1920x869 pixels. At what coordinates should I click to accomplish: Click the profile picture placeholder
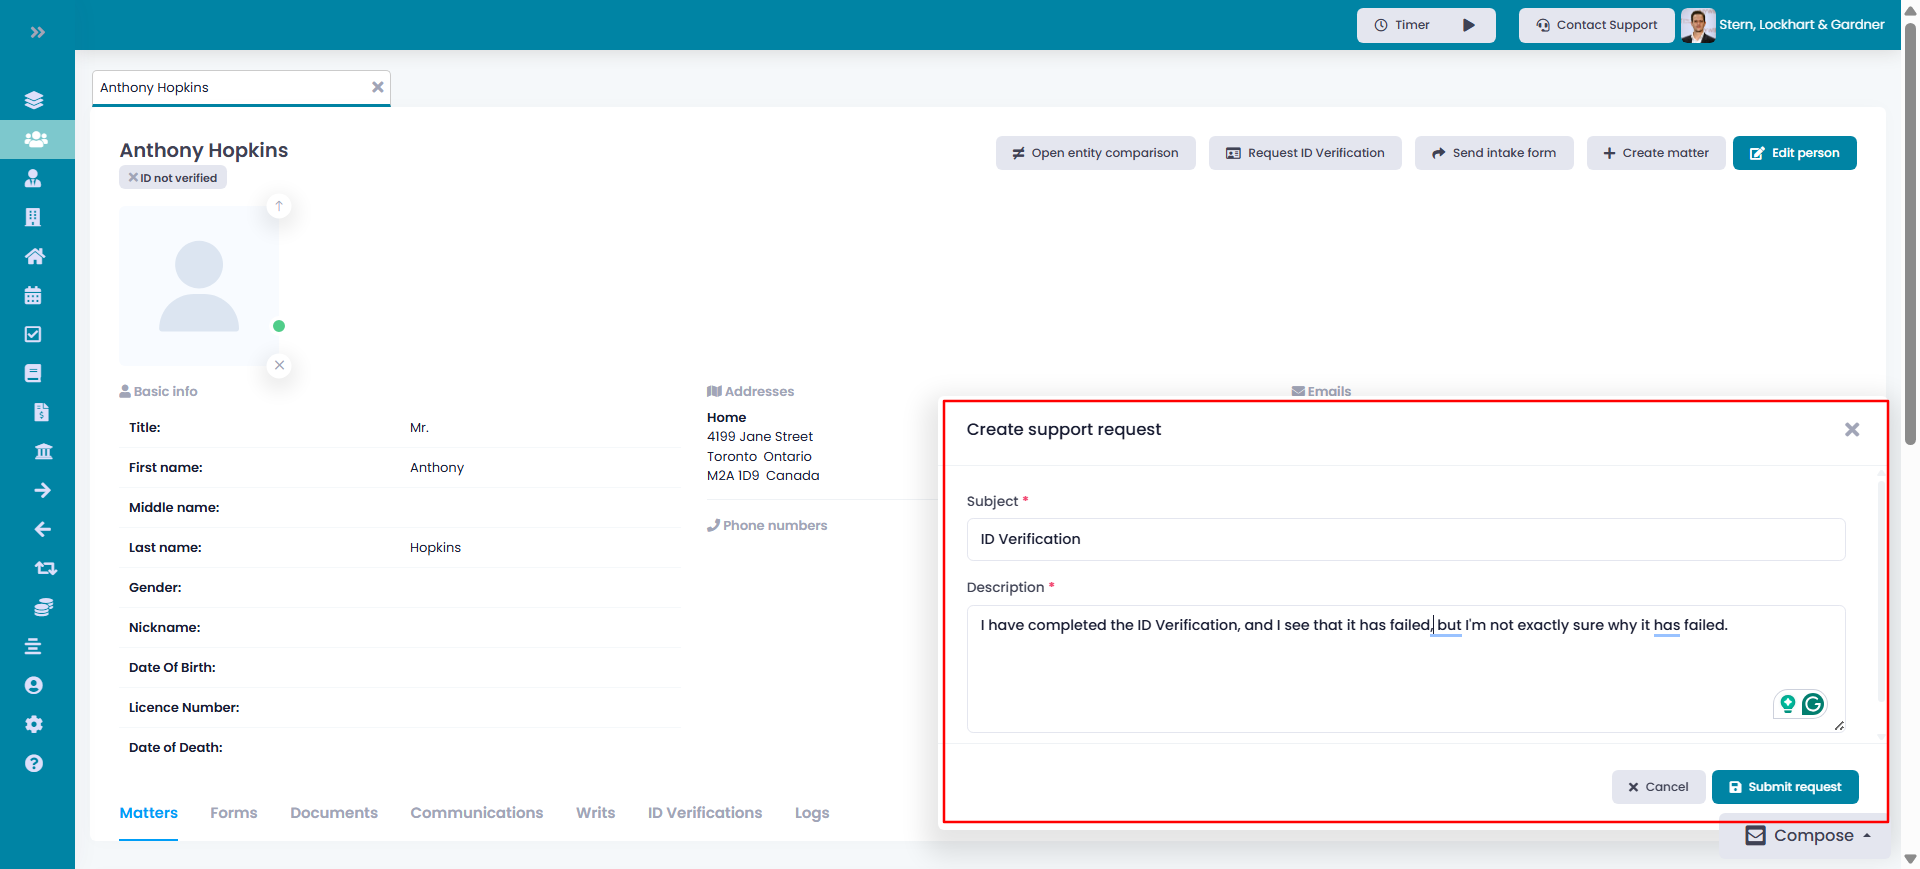199,286
